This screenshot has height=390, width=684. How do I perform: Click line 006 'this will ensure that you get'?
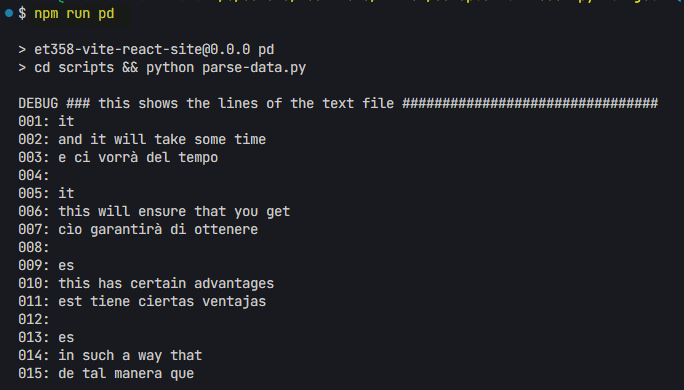(174, 212)
